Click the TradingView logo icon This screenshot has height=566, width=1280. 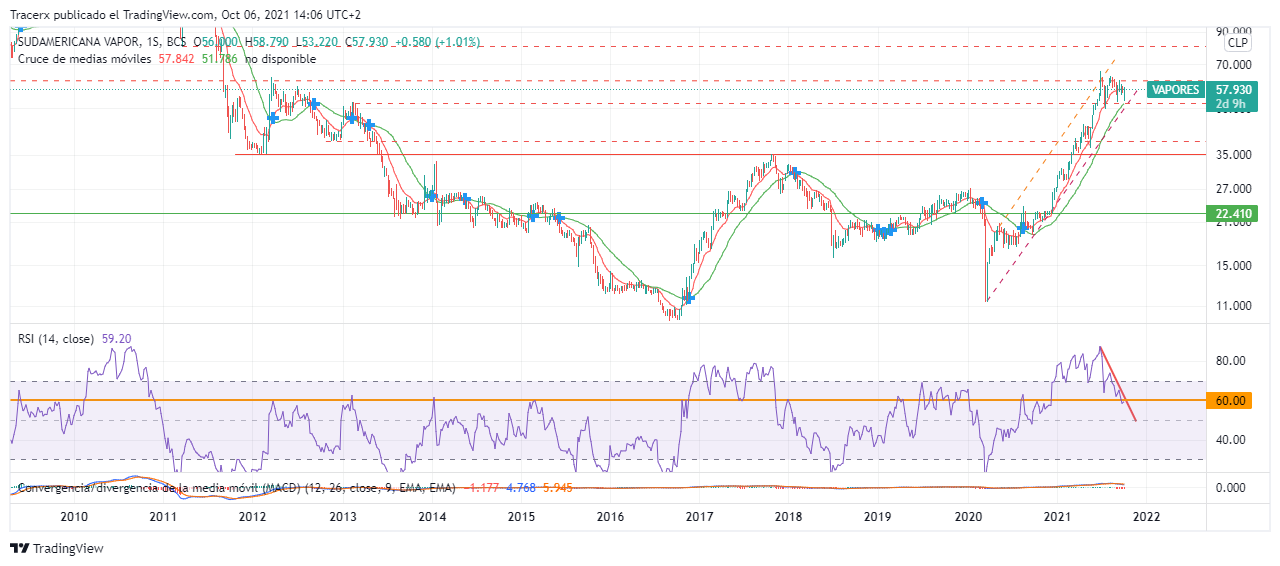(19, 548)
